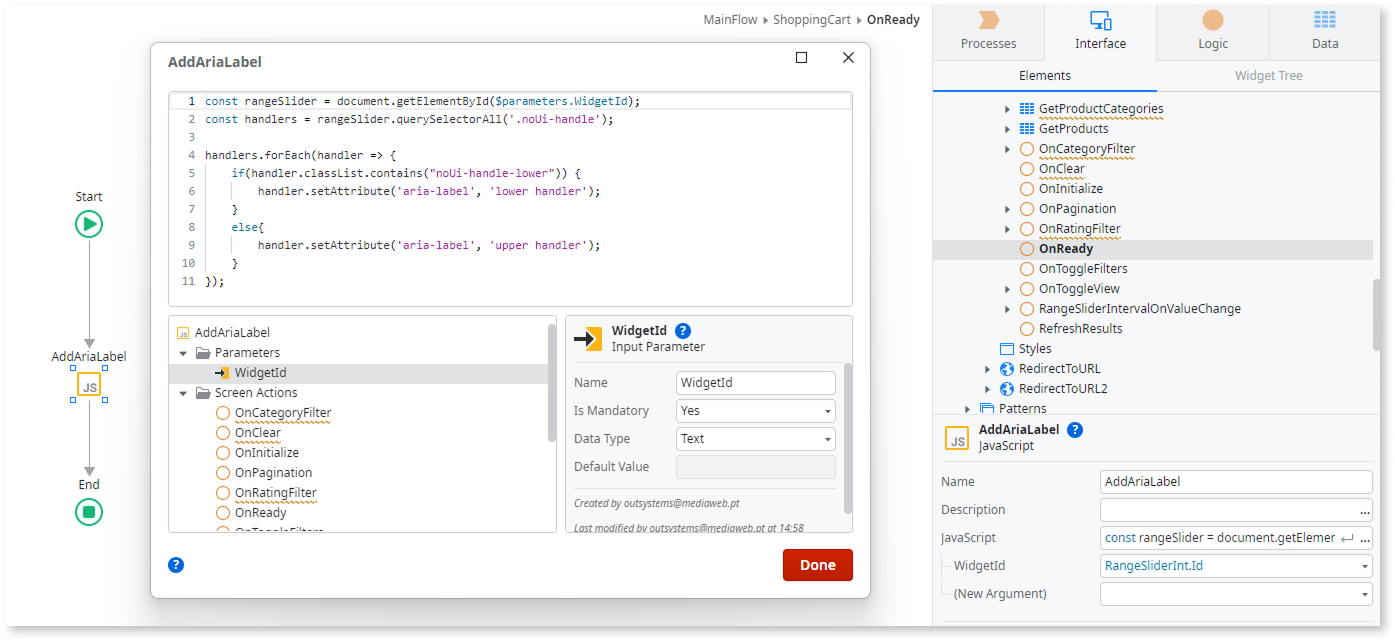
Task: Expand the RedirectToURL node
Action: 987,369
